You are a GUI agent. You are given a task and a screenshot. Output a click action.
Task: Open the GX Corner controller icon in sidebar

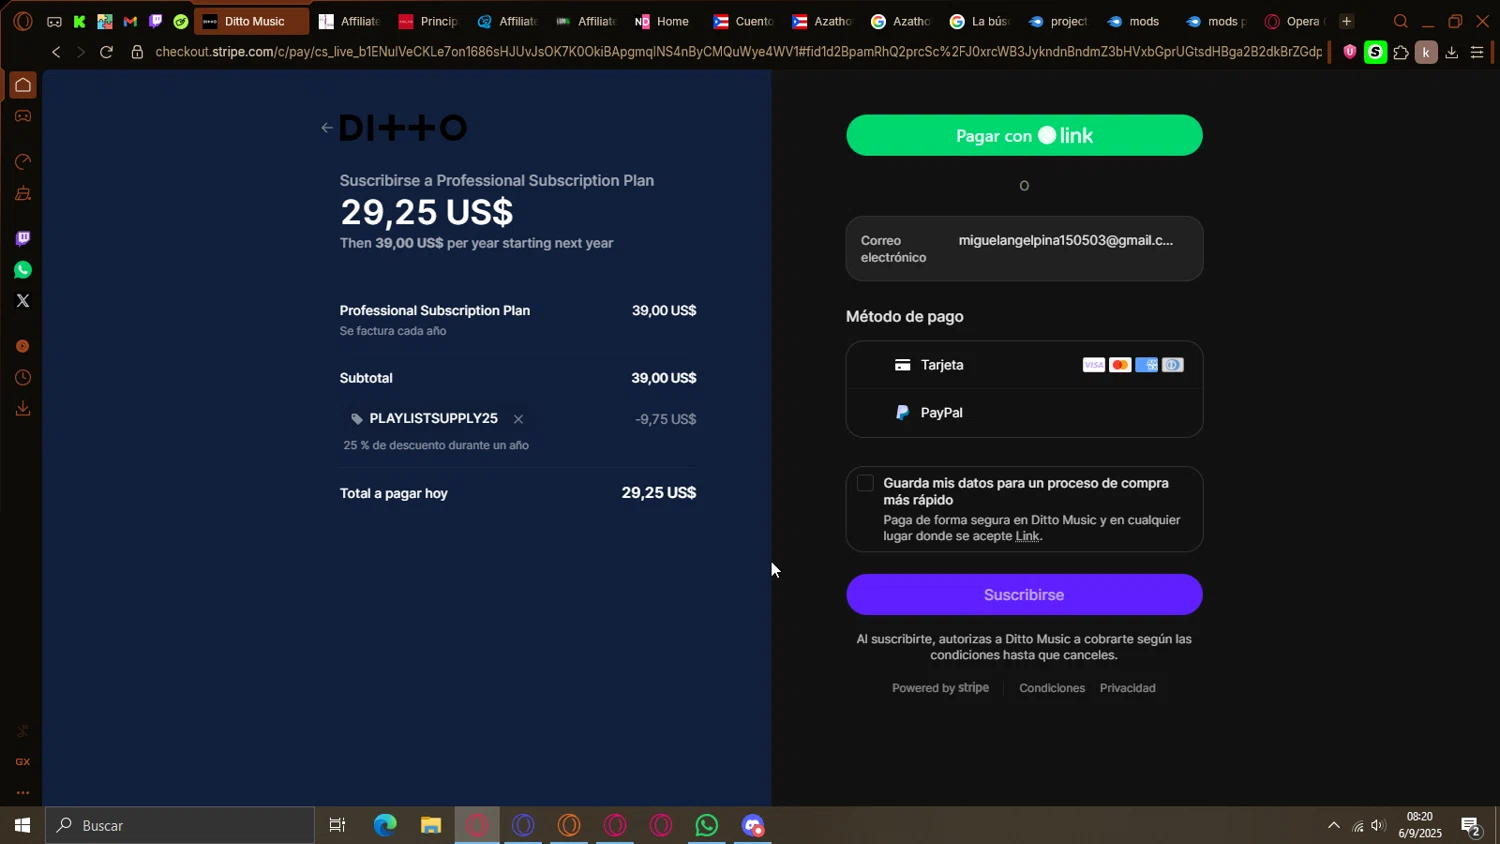[x=22, y=117]
